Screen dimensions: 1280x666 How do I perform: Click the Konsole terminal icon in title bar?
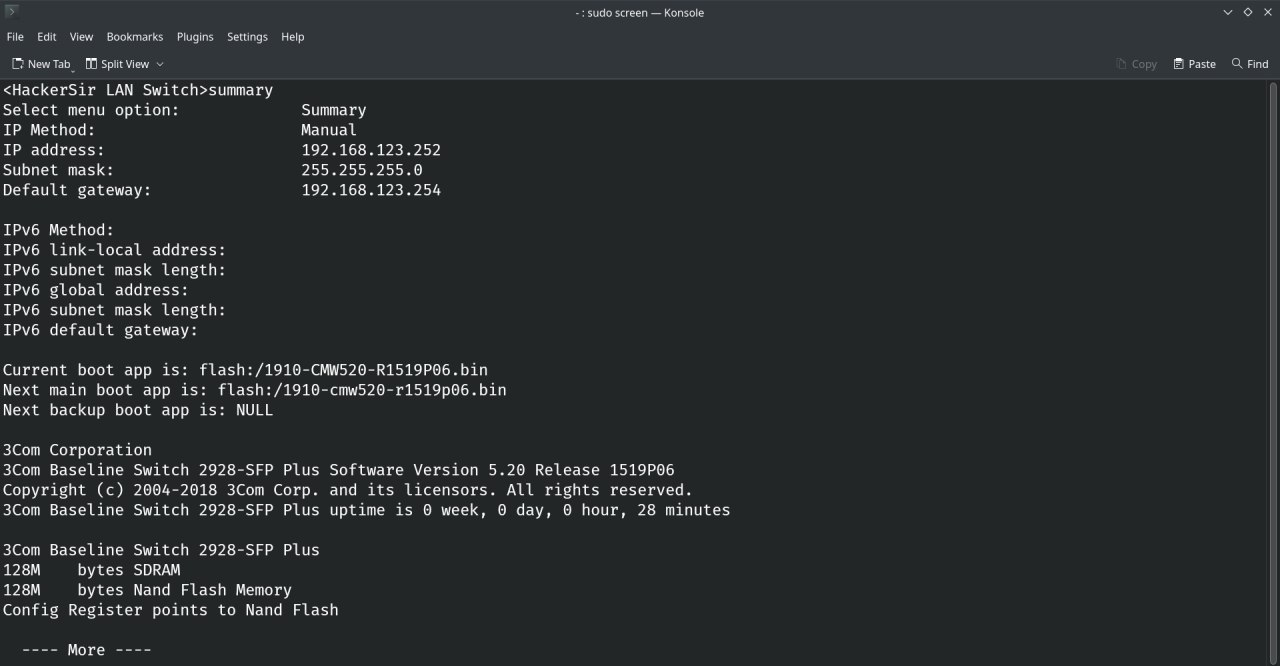point(12,12)
